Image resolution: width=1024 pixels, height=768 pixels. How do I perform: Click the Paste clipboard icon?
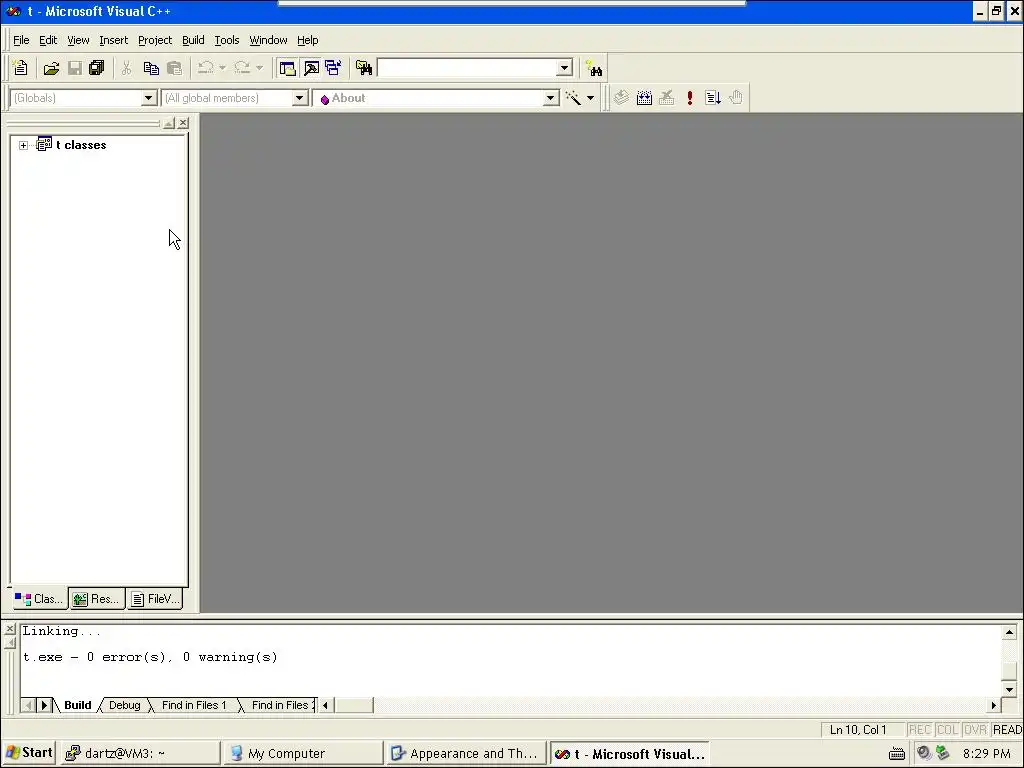[174, 68]
